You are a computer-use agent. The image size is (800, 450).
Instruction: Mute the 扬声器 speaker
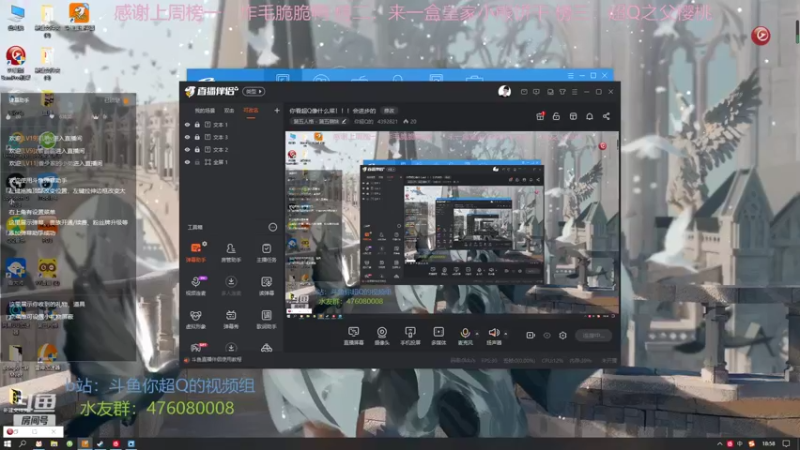[x=493, y=336]
